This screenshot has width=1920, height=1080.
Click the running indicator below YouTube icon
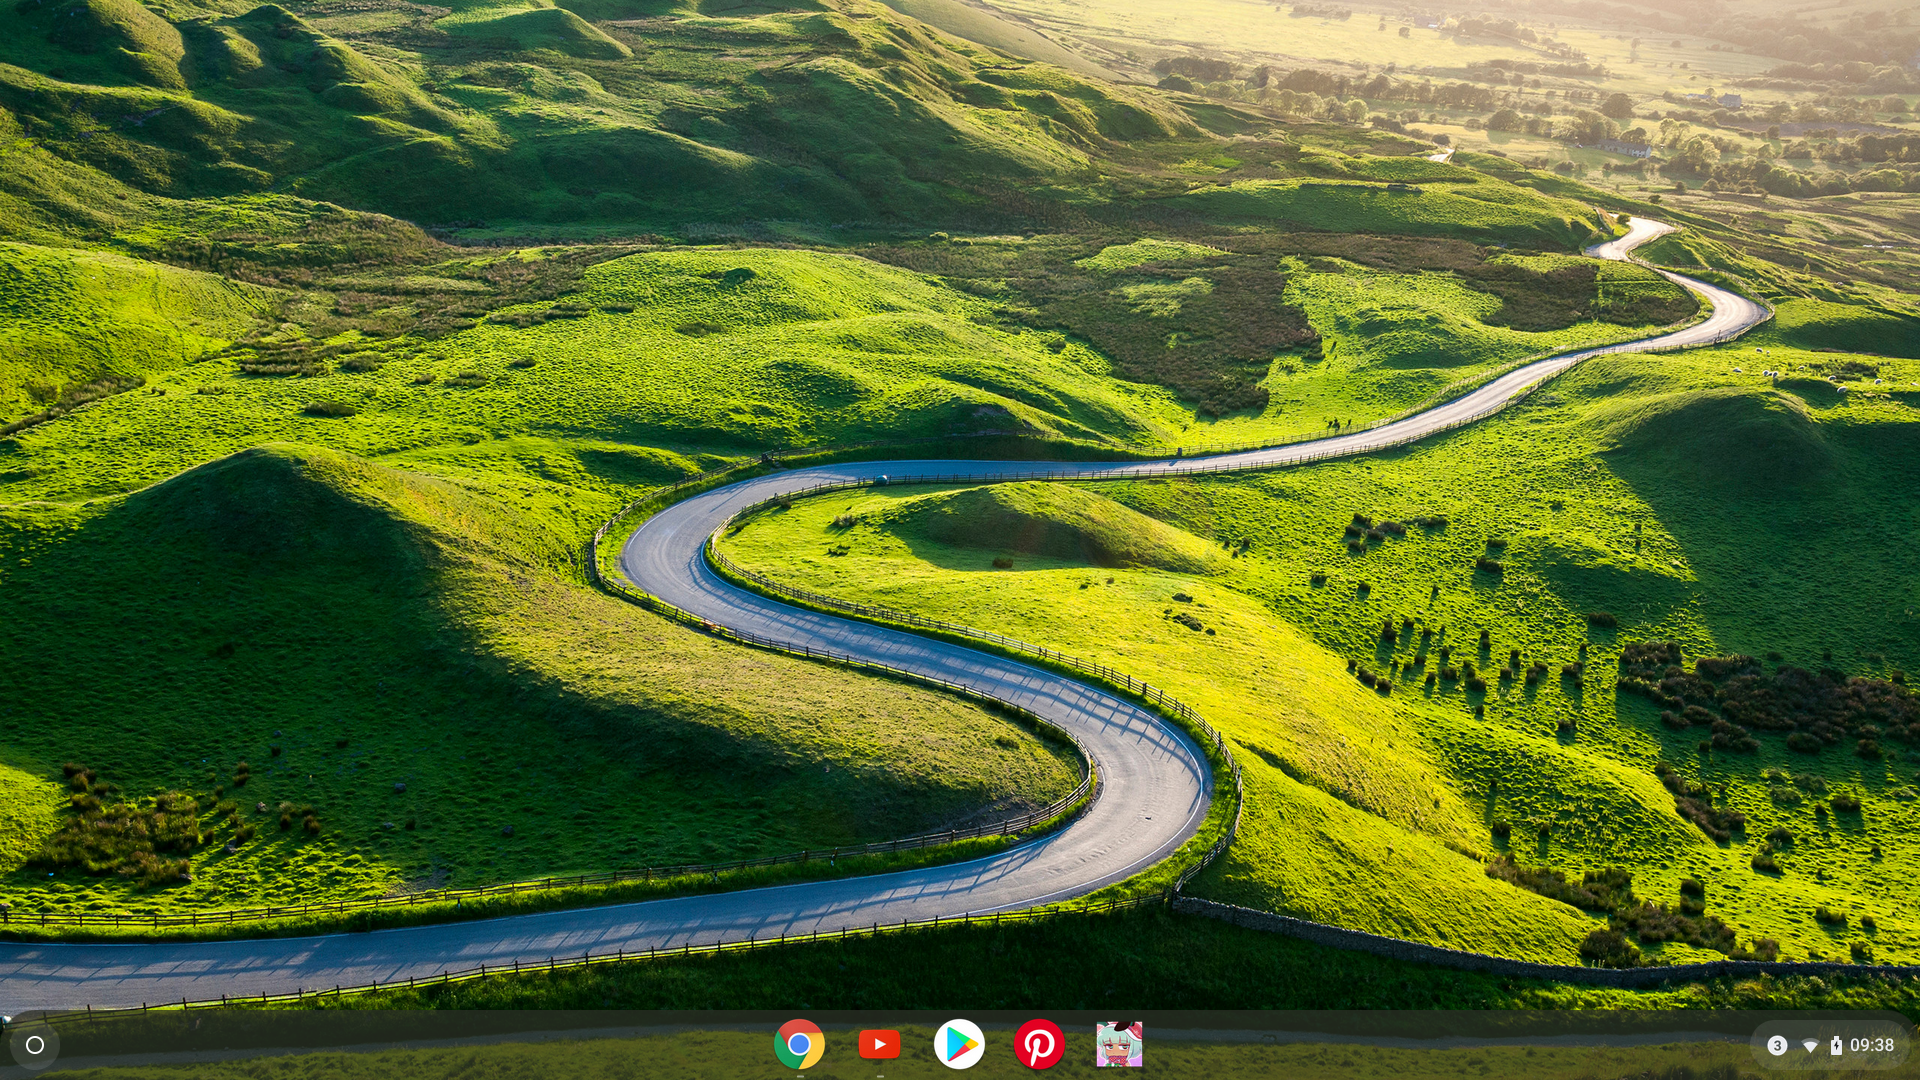pyautogui.click(x=879, y=1077)
